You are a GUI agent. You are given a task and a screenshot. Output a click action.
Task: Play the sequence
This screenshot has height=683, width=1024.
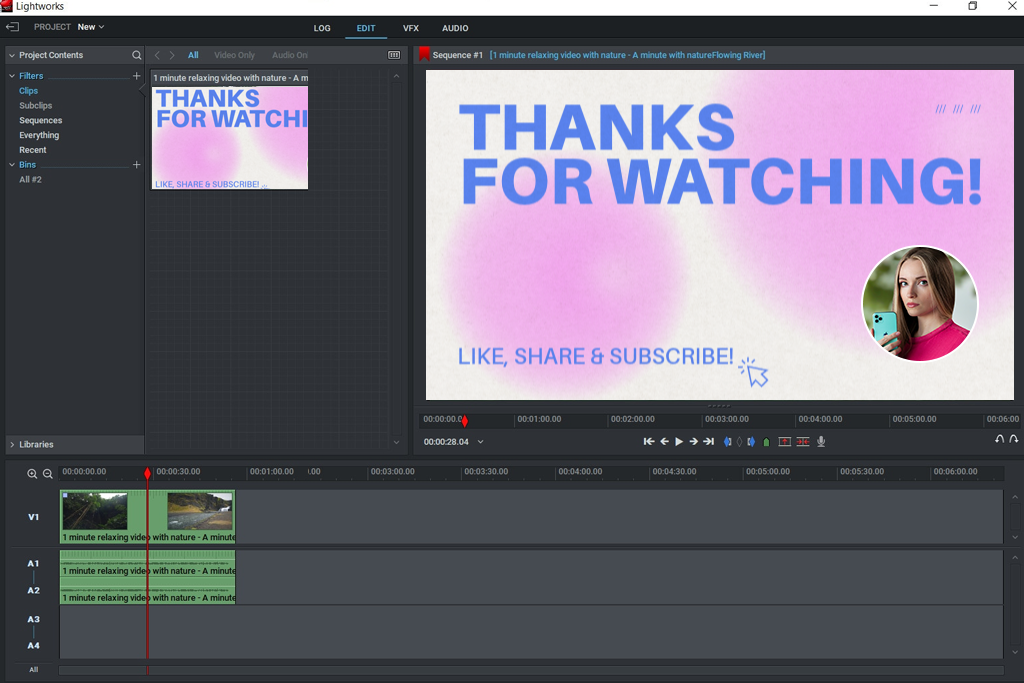coord(679,442)
